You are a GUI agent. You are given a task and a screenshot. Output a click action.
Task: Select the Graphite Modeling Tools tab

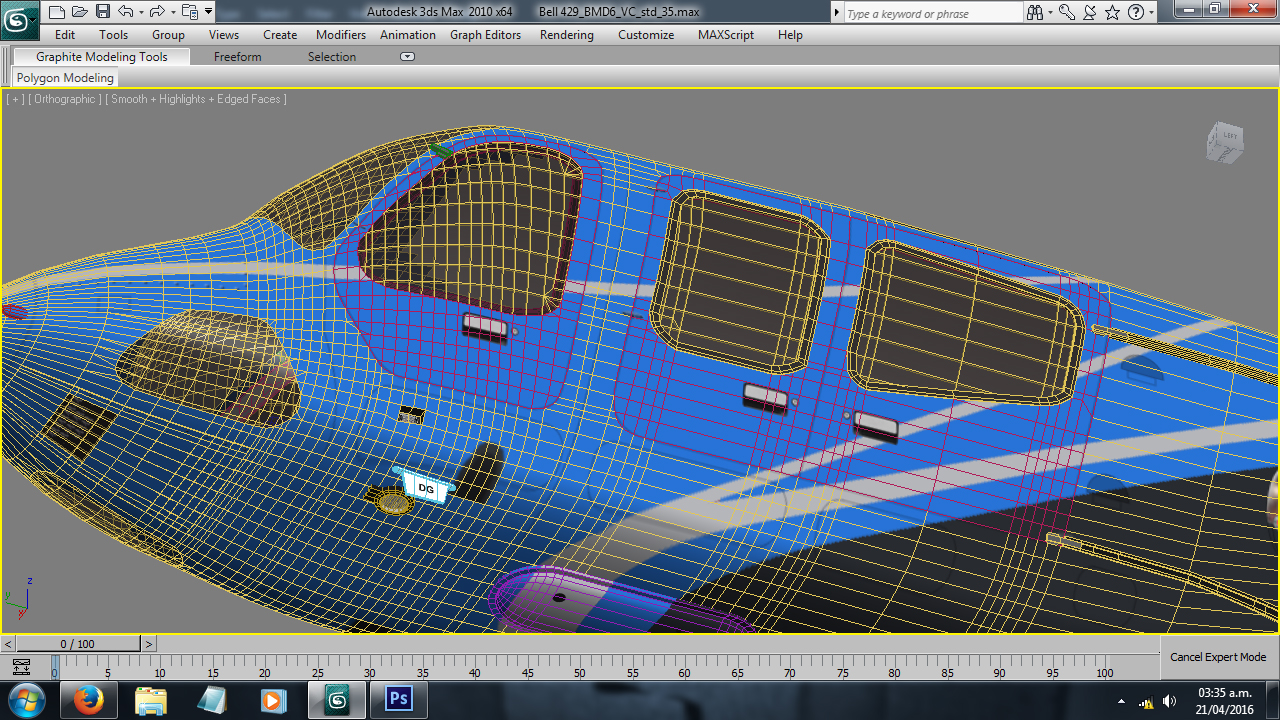[x=102, y=57]
